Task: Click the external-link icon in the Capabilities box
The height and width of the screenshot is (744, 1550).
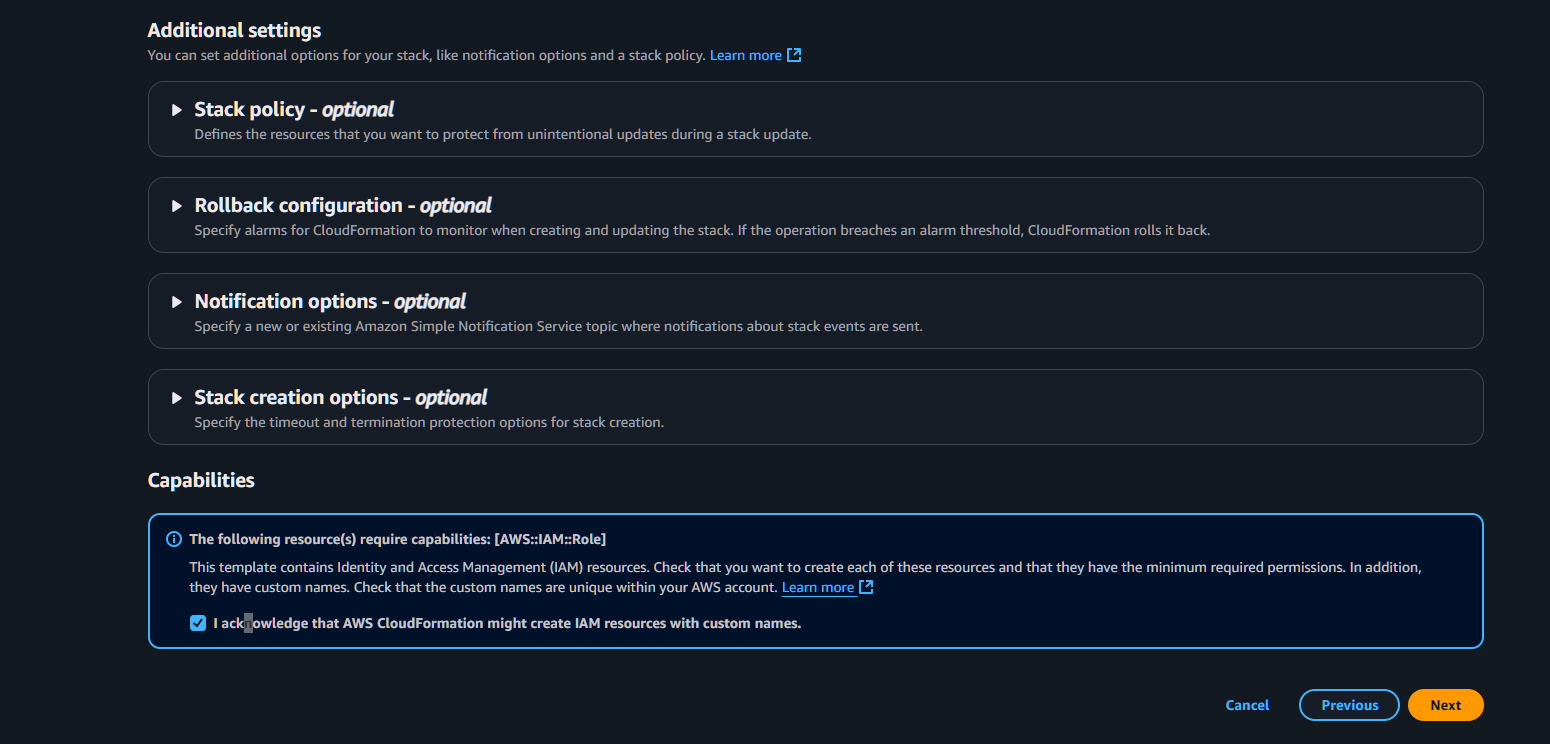Action: click(866, 587)
